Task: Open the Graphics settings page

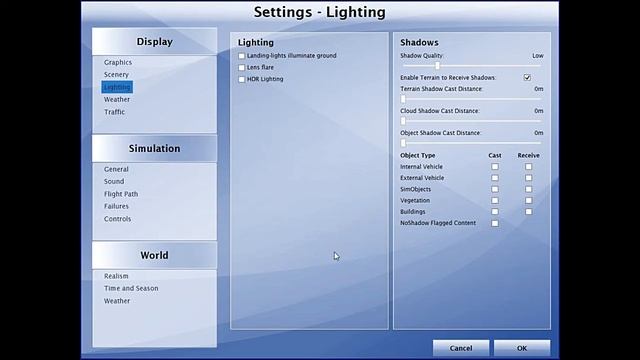Action: (x=118, y=62)
